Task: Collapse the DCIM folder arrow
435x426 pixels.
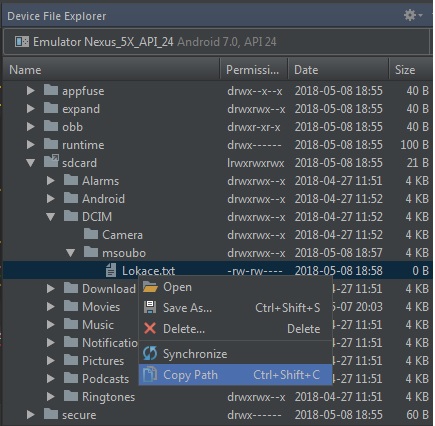Action: point(51,217)
